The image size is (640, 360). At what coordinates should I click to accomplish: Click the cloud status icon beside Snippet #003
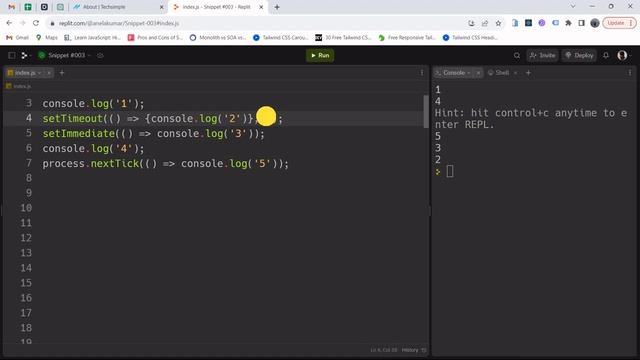coord(100,56)
